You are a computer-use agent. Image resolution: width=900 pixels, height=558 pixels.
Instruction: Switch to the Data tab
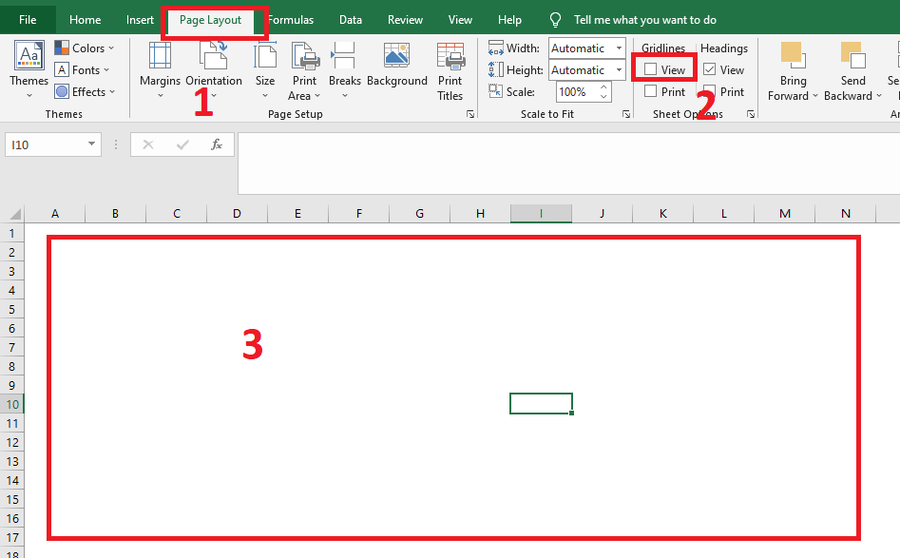(x=350, y=20)
